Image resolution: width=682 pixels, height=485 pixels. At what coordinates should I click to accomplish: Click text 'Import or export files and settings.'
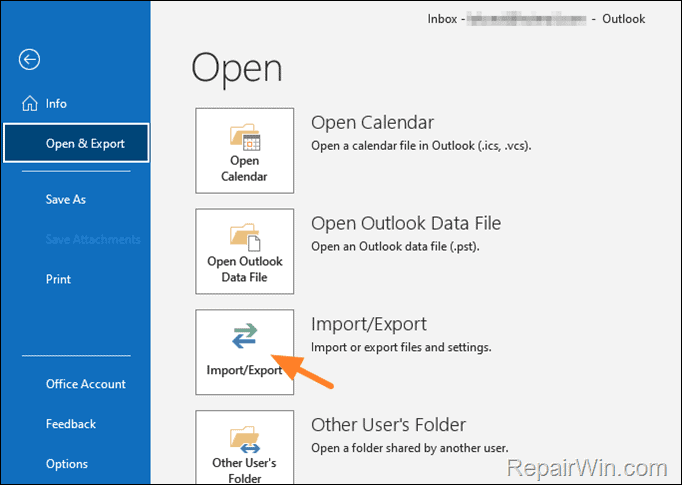[x=401, y=347]
